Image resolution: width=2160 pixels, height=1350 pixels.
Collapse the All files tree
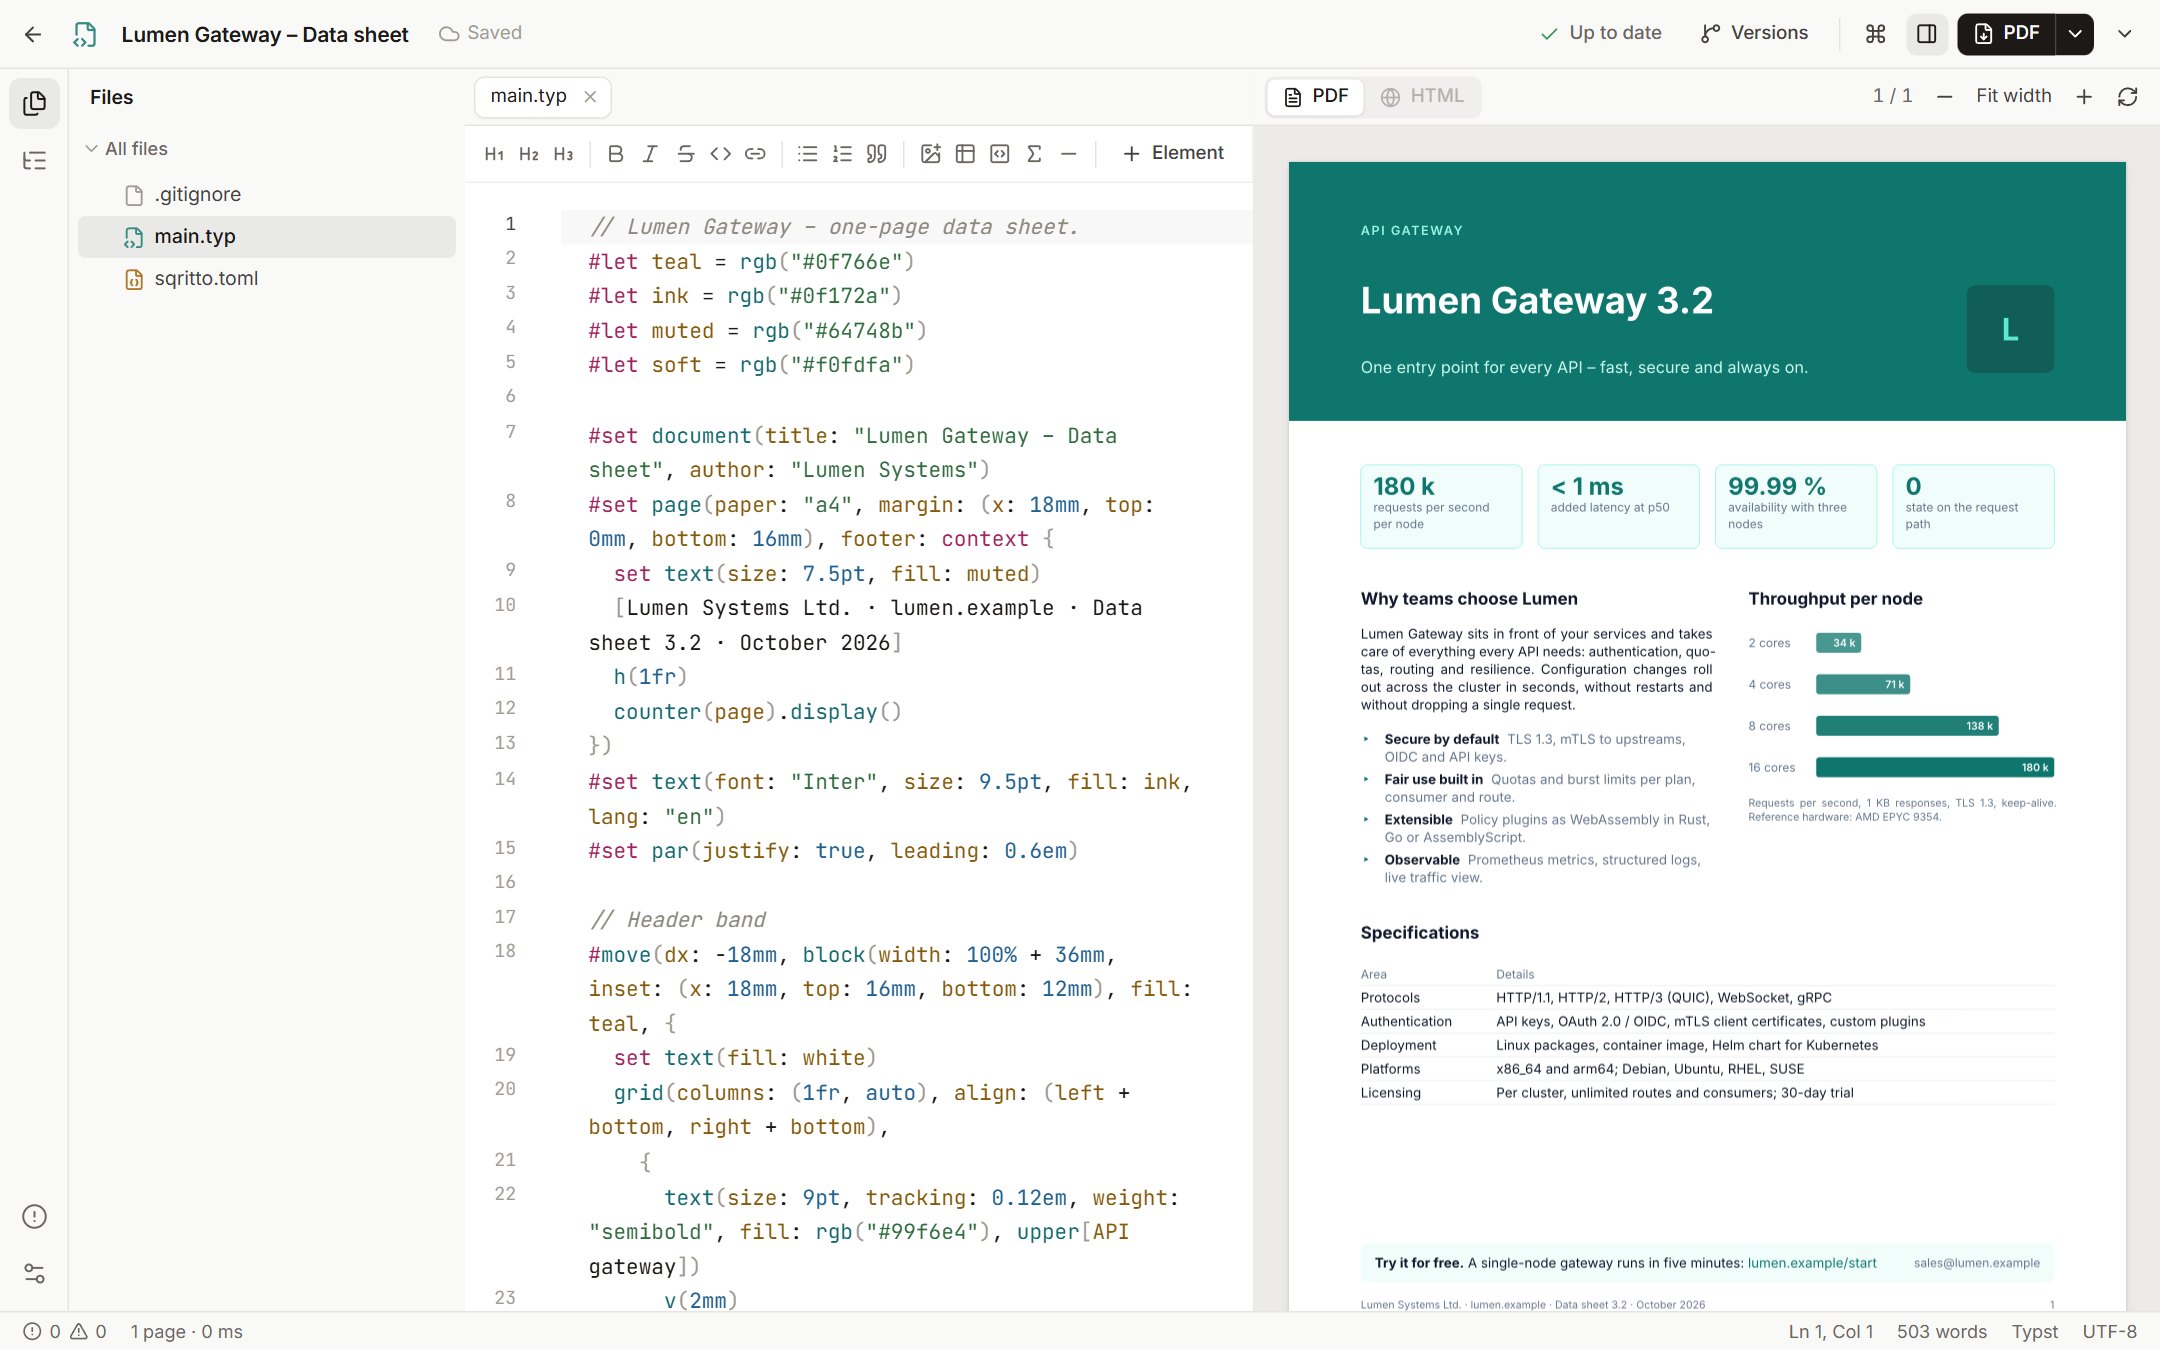[127, 148]
